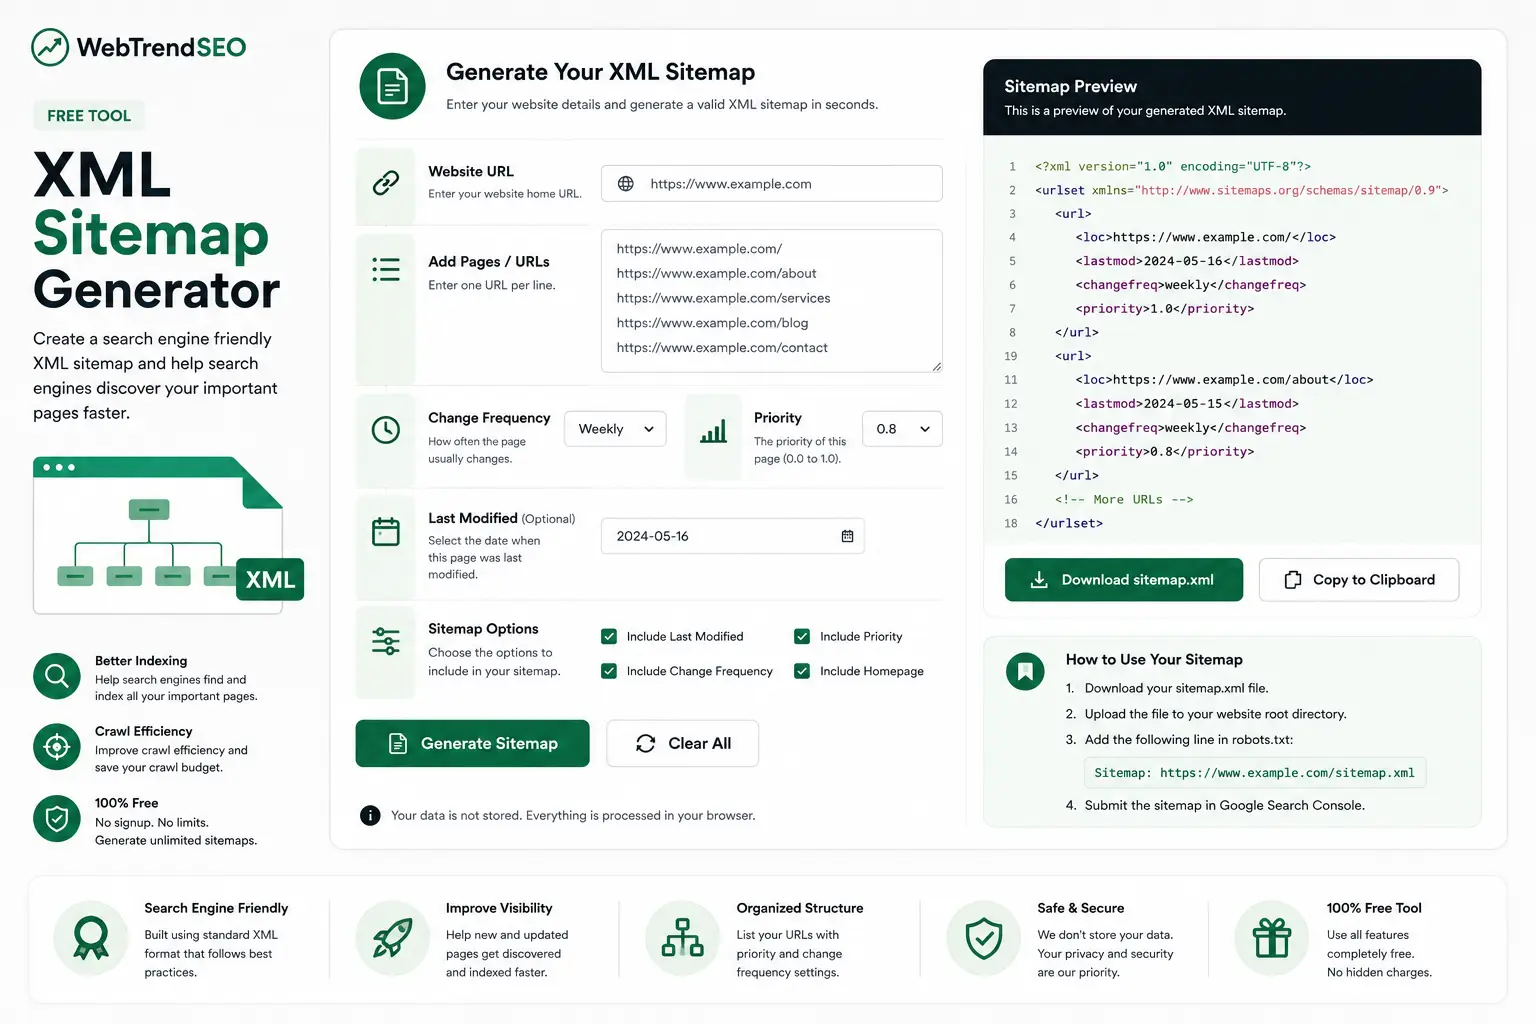
Task: Click the Last Modified date field 2024-05-16
Action: point(733,536)
